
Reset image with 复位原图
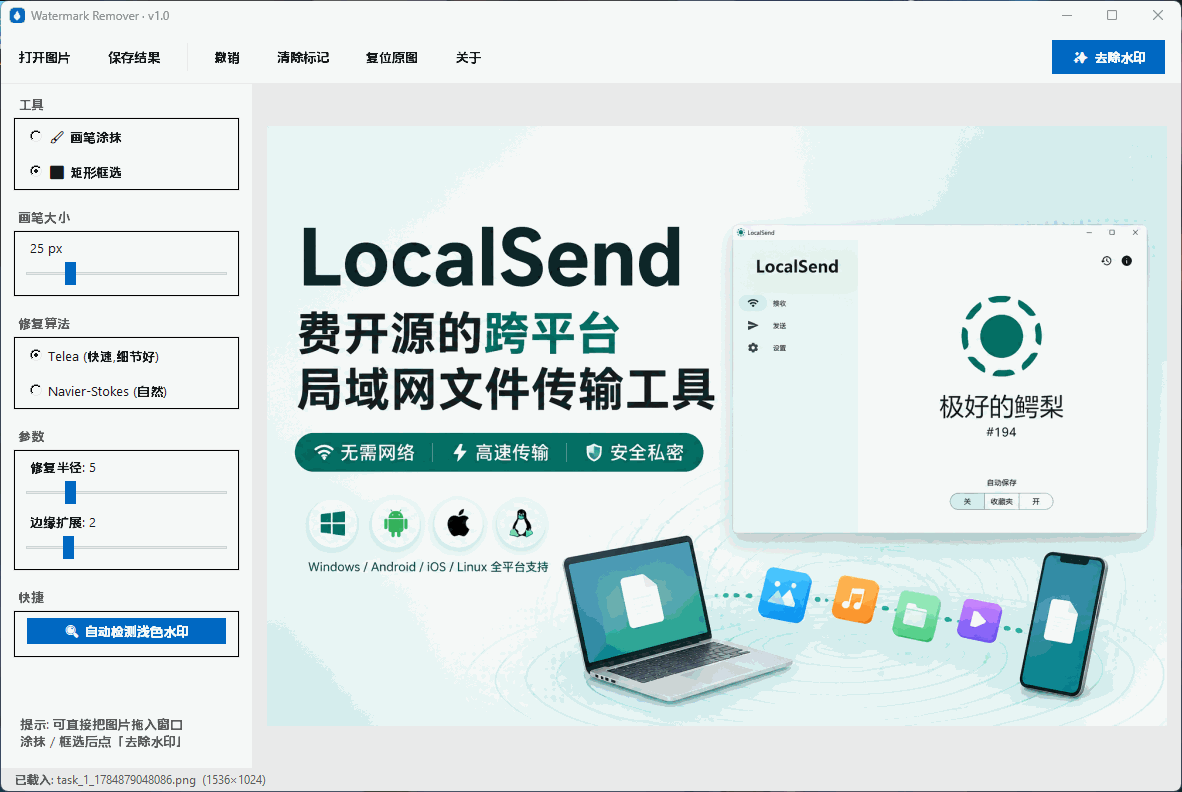coord(391,58)
